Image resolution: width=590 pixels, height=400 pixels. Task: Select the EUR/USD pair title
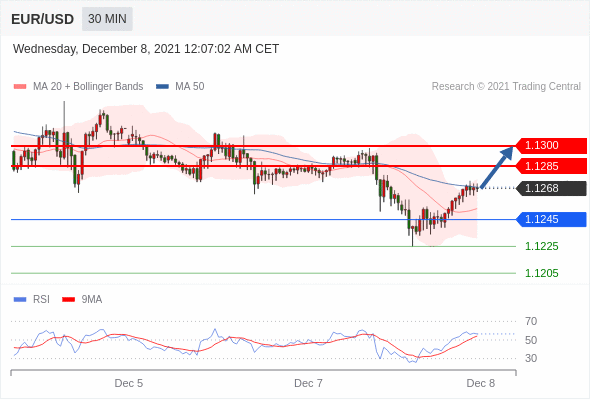(x=43, y=19)
